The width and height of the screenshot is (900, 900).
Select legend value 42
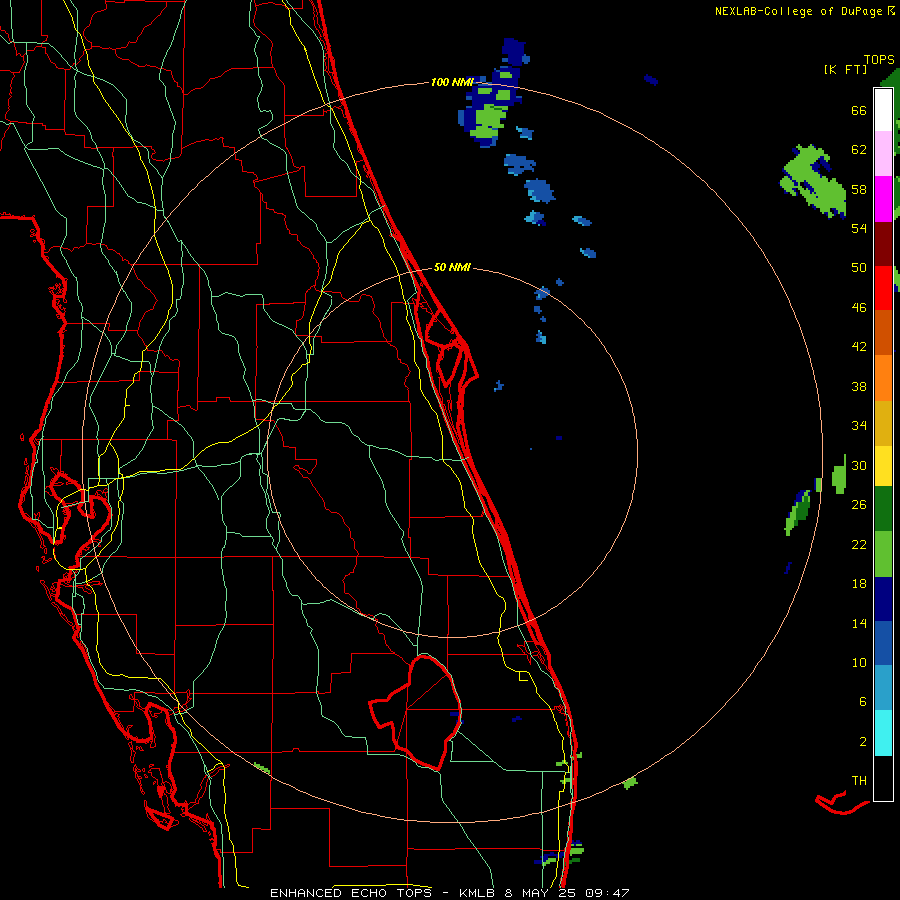859,347
